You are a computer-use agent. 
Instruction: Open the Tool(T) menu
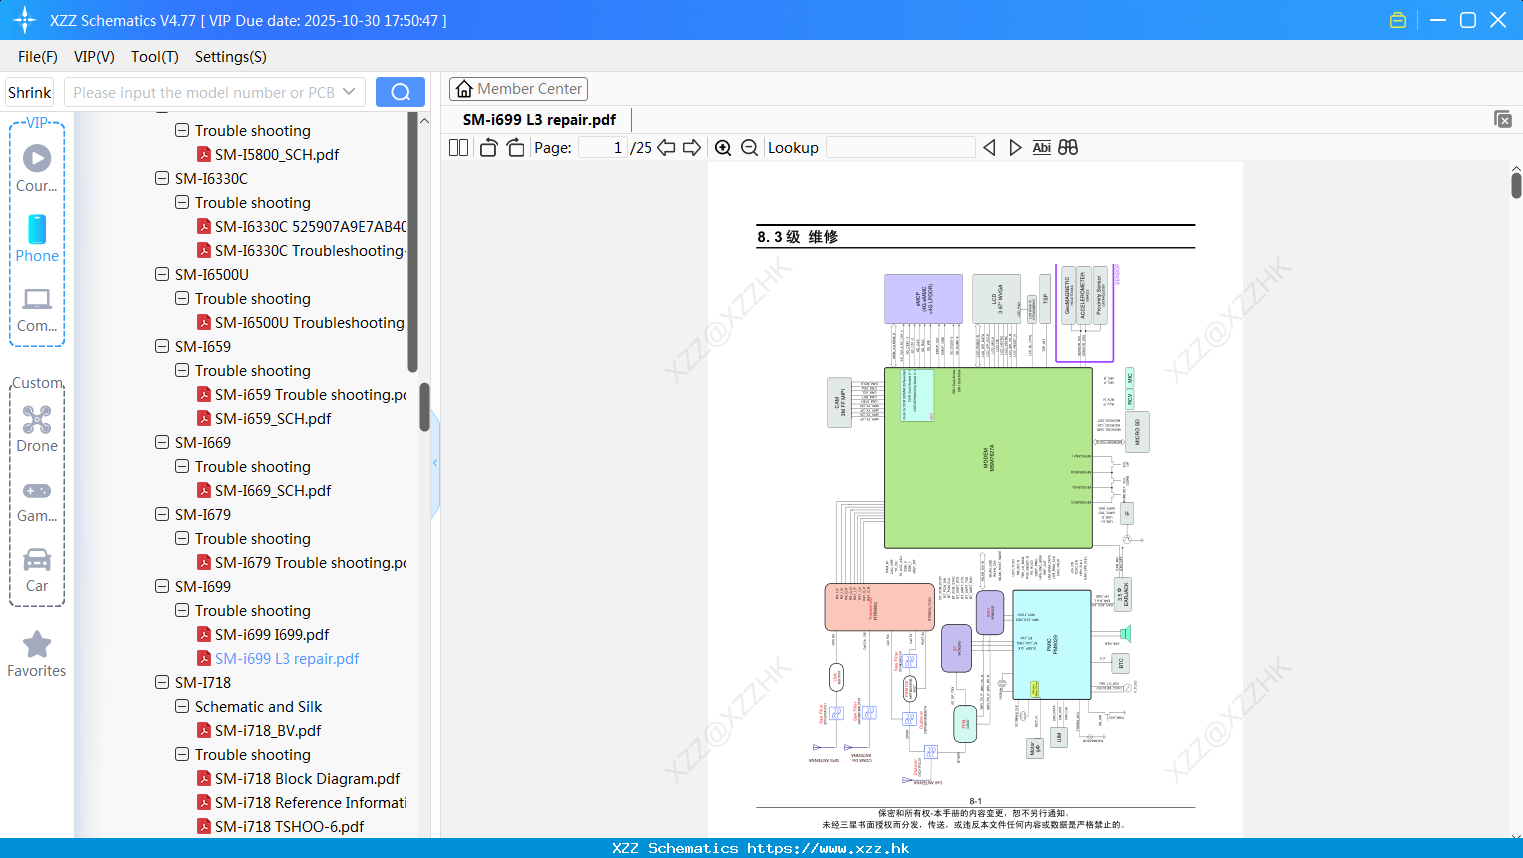point(155,56)
